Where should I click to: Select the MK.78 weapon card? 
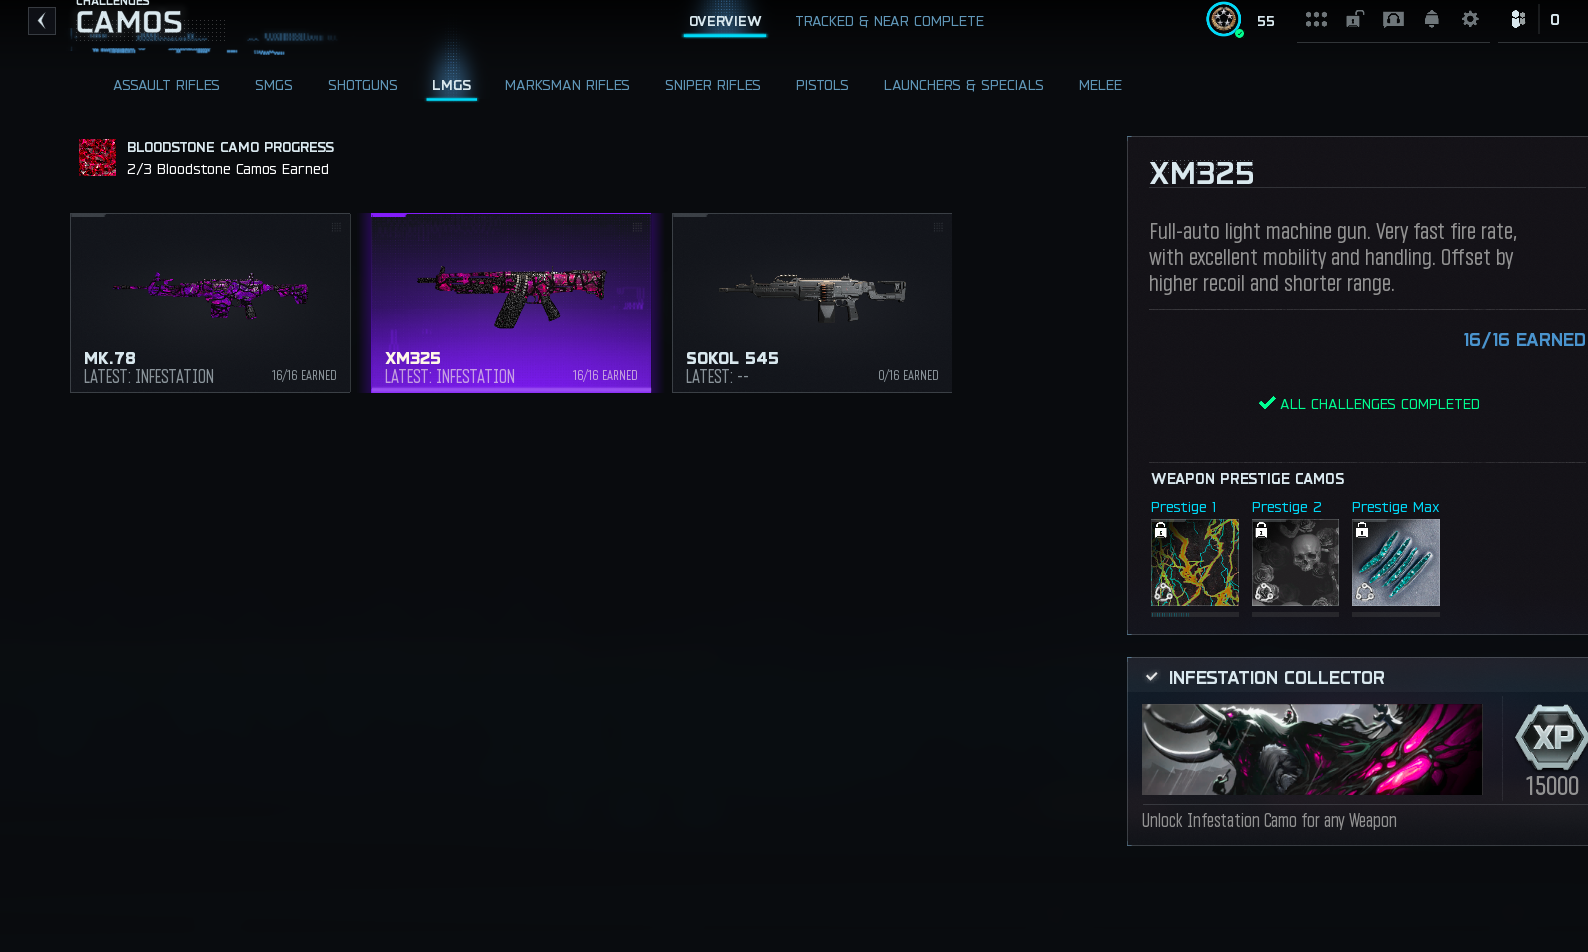[210, 303]
